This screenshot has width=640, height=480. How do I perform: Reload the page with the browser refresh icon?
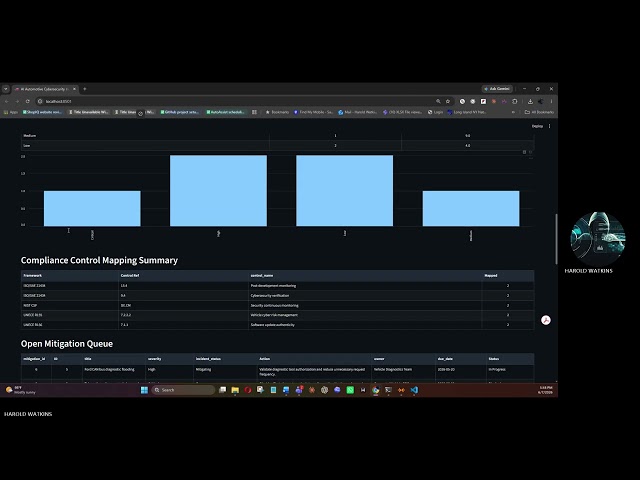28,101
